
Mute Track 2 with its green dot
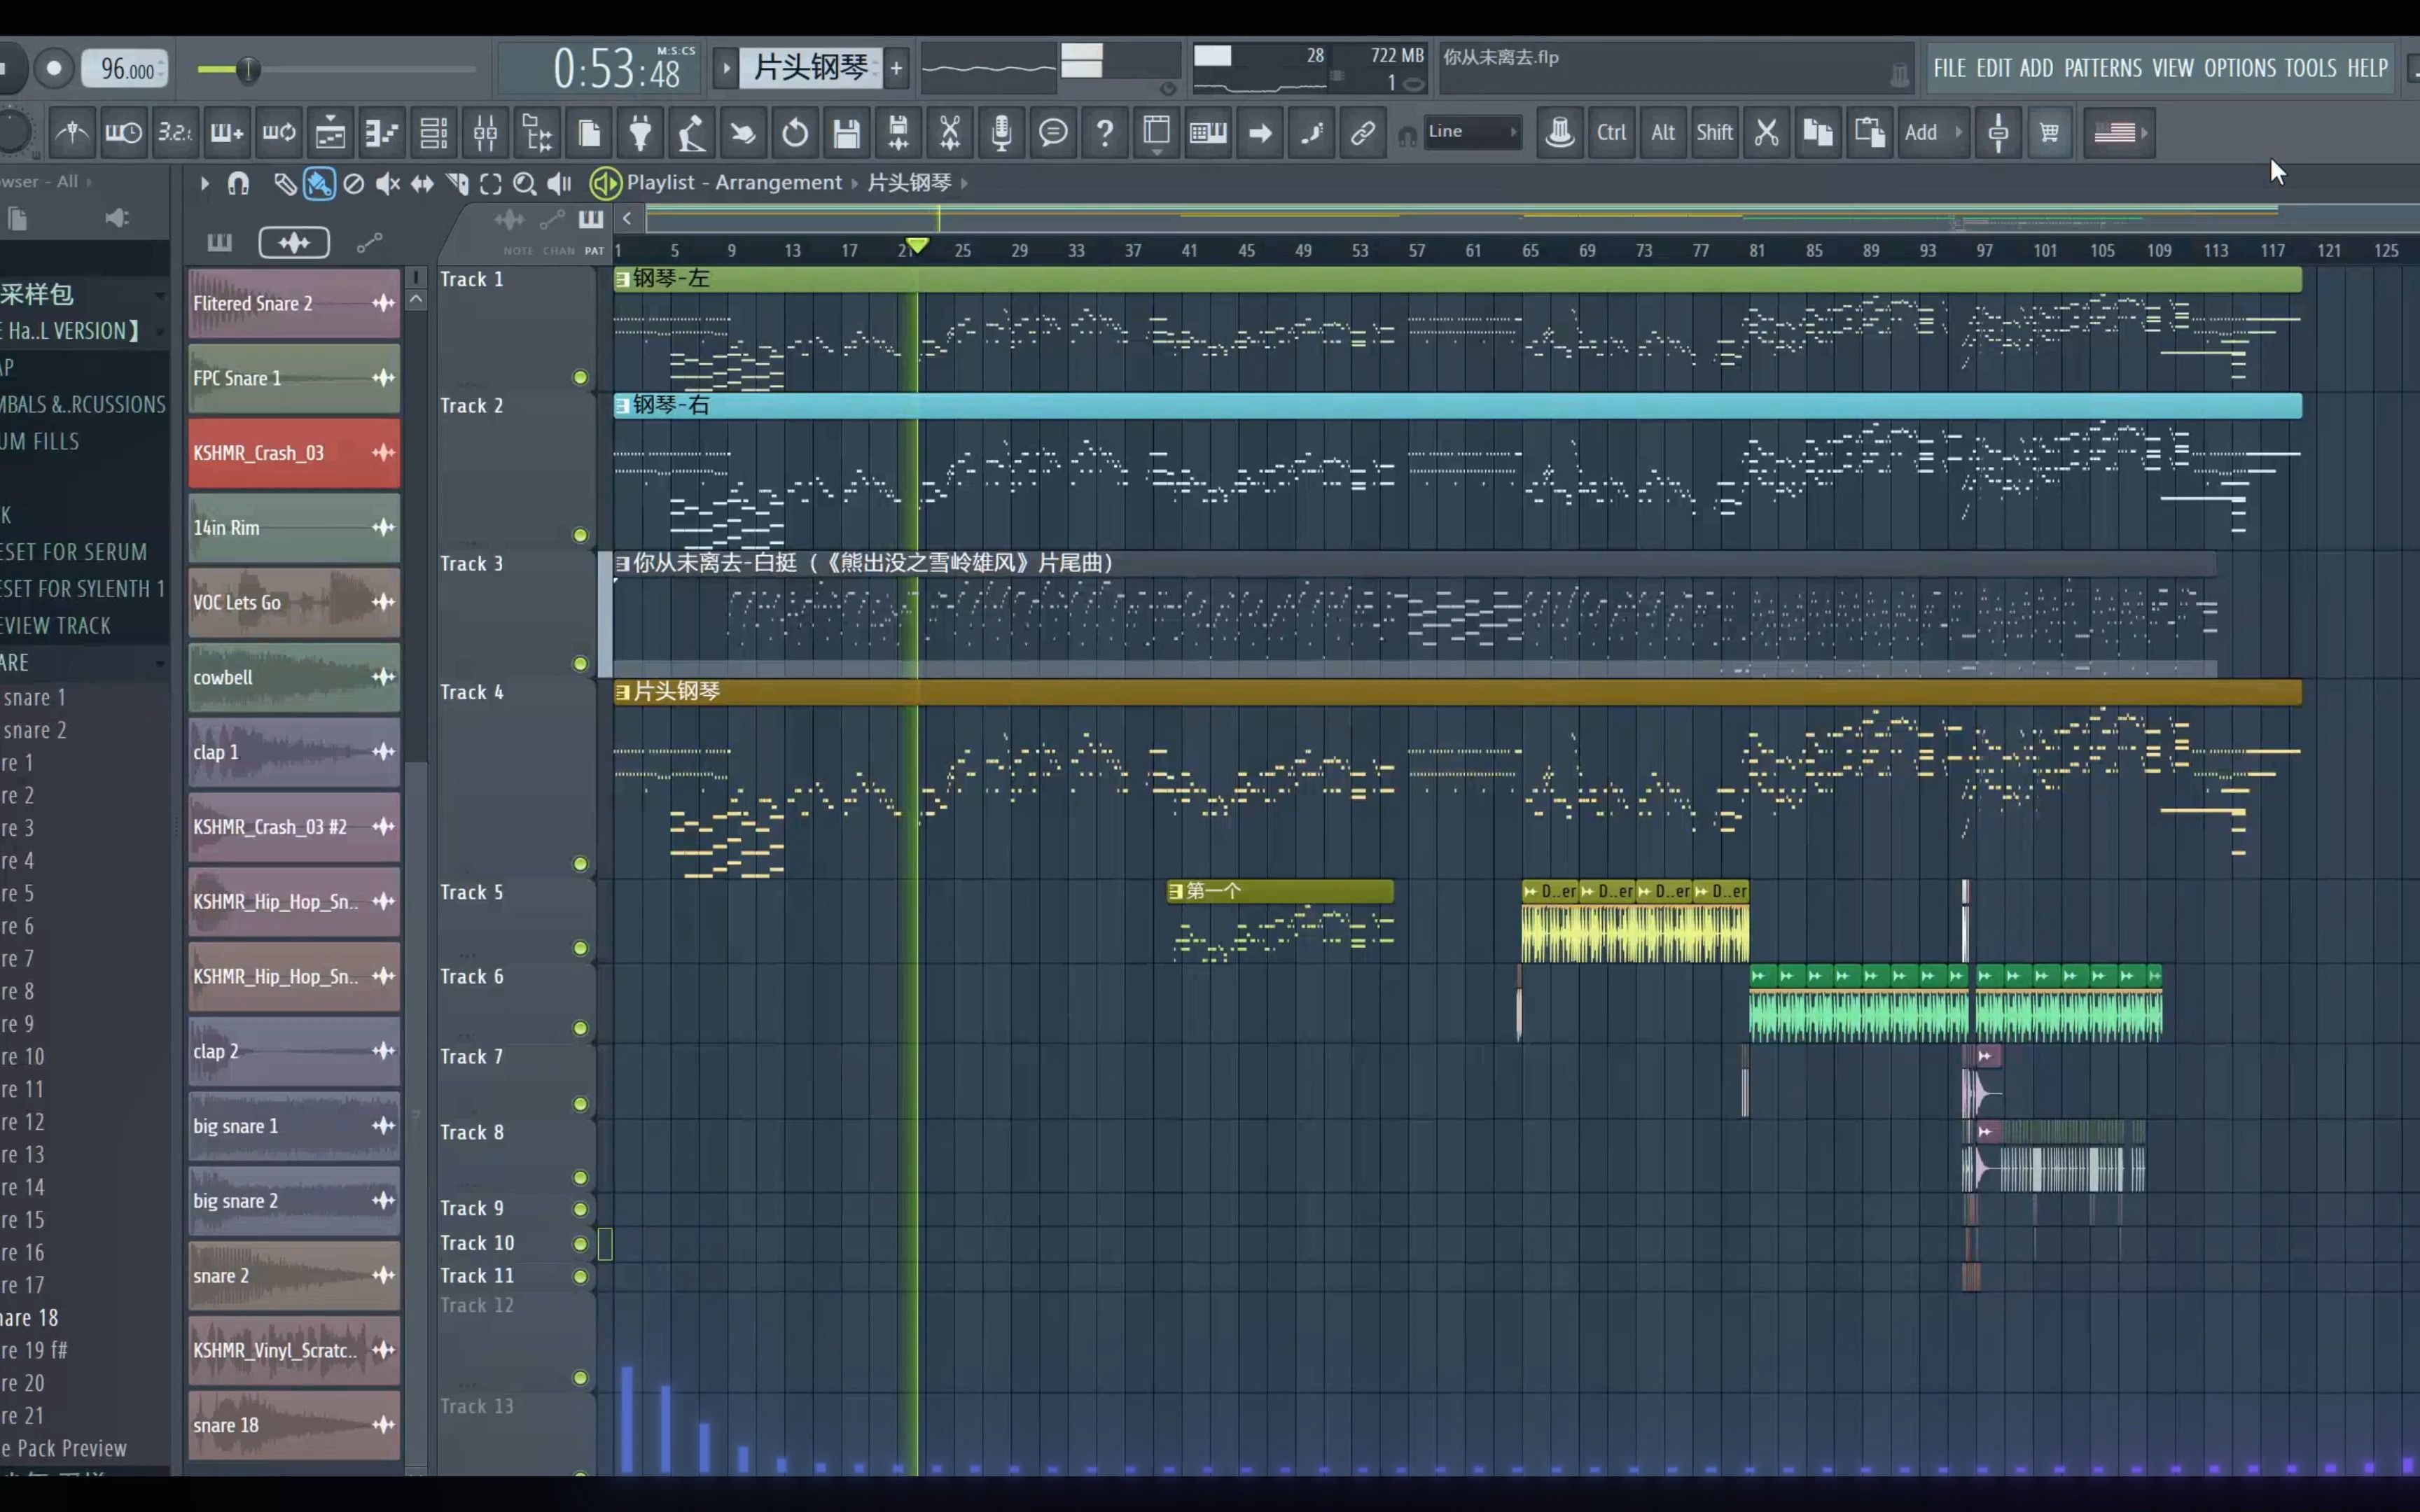(x=580, y=535)
